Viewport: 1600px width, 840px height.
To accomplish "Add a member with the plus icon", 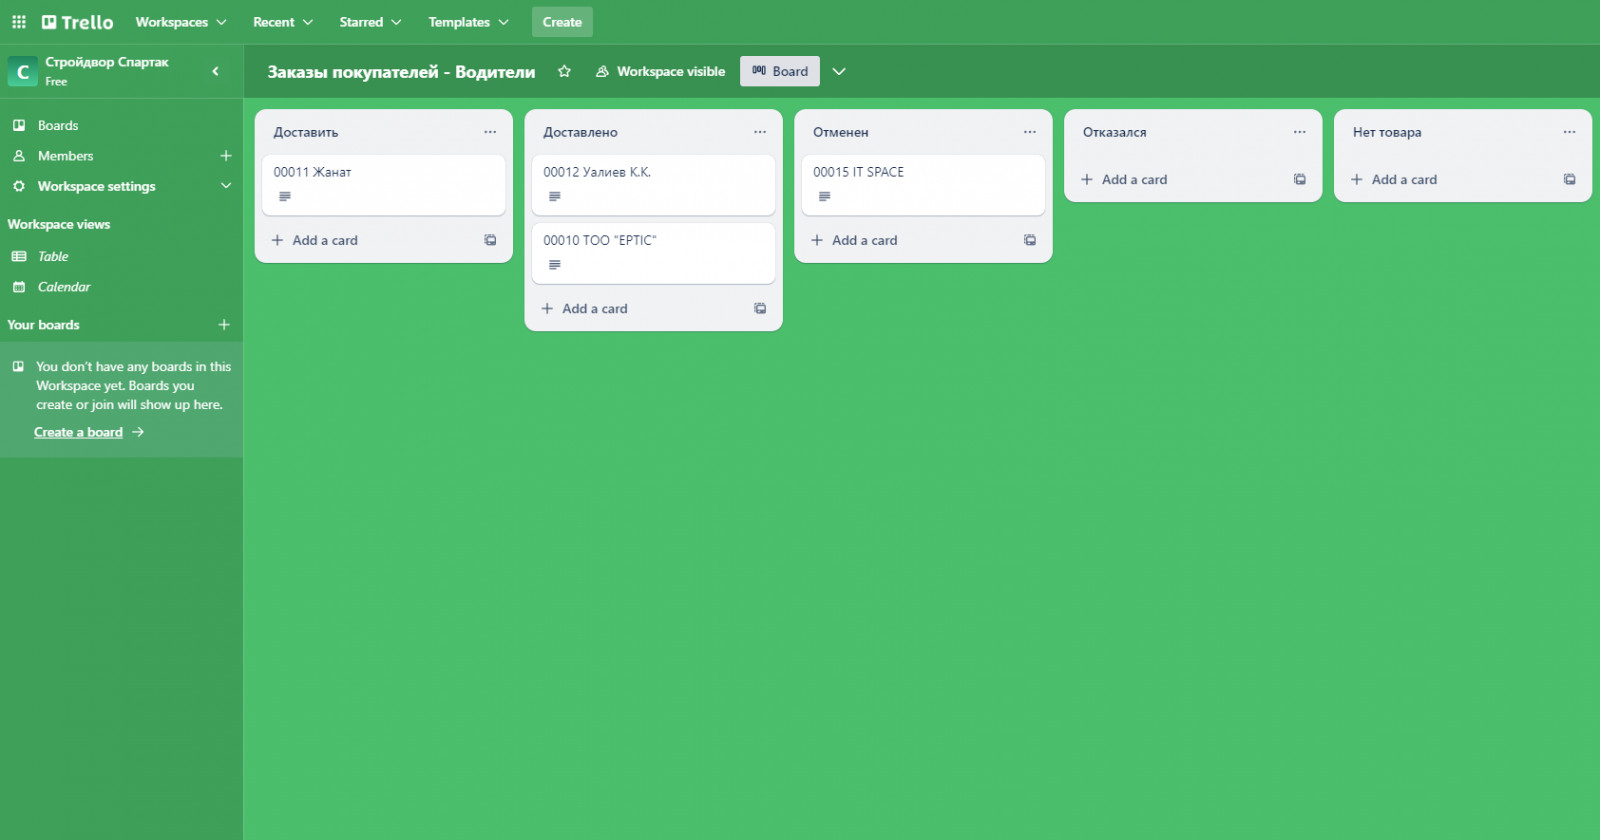I will 226,156.
